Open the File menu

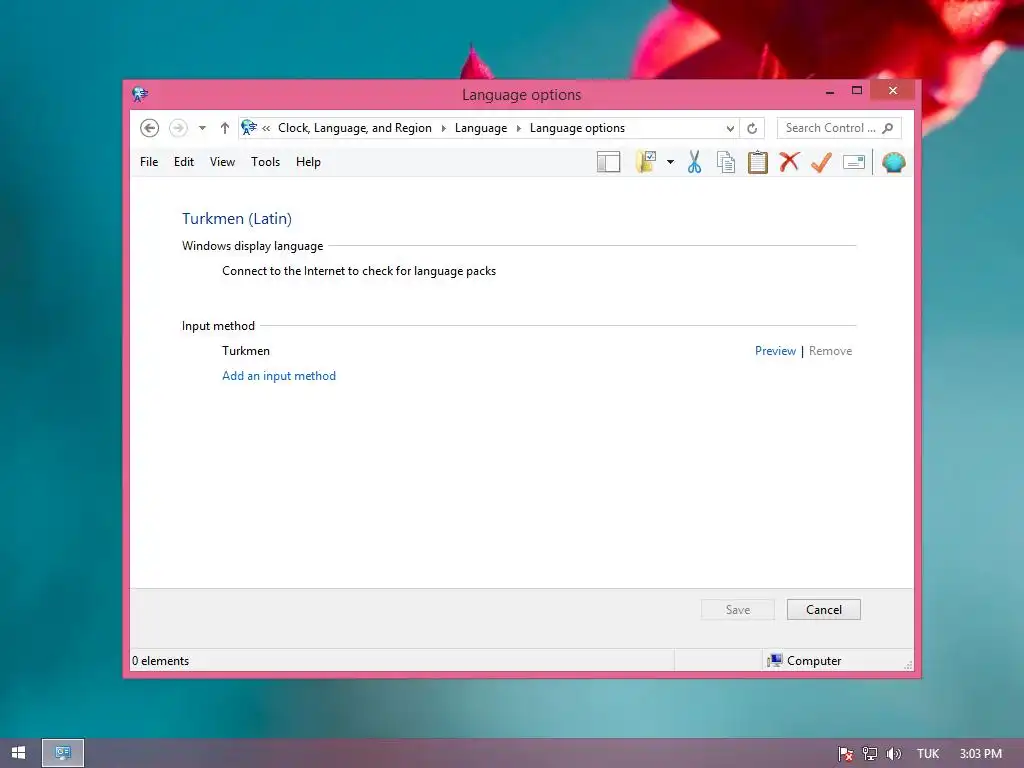click(149, 162)
